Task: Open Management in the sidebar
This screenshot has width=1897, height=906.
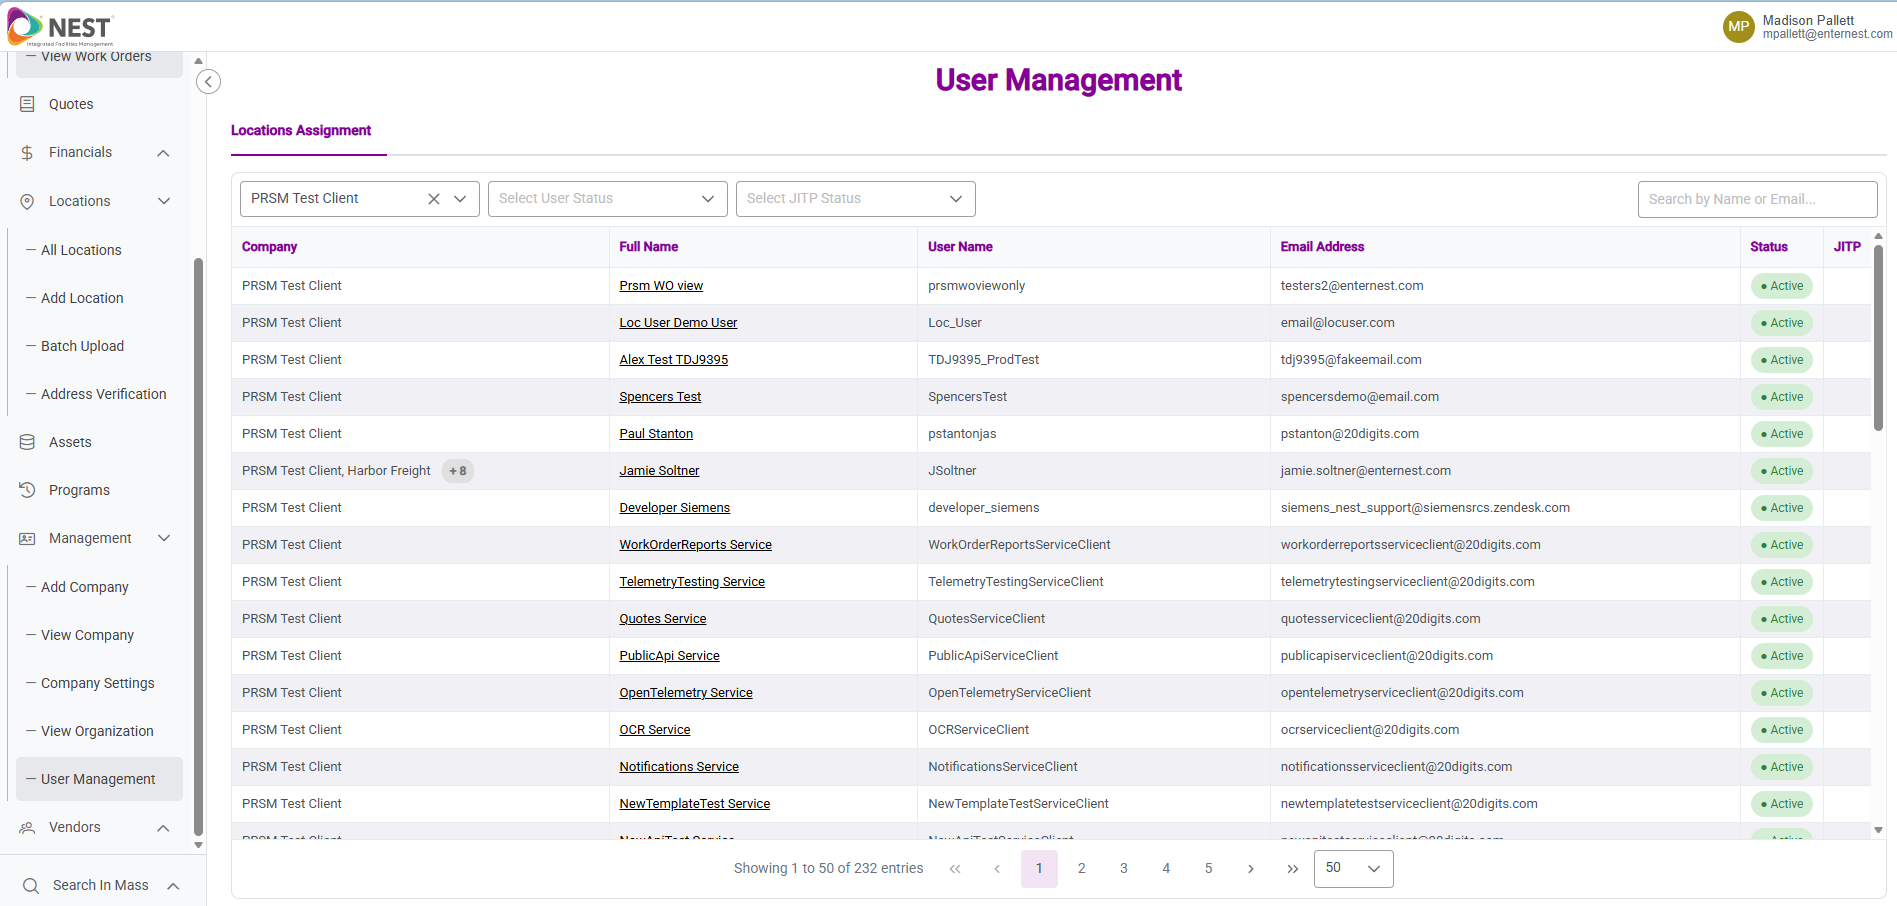Action: tap(90, 538)
